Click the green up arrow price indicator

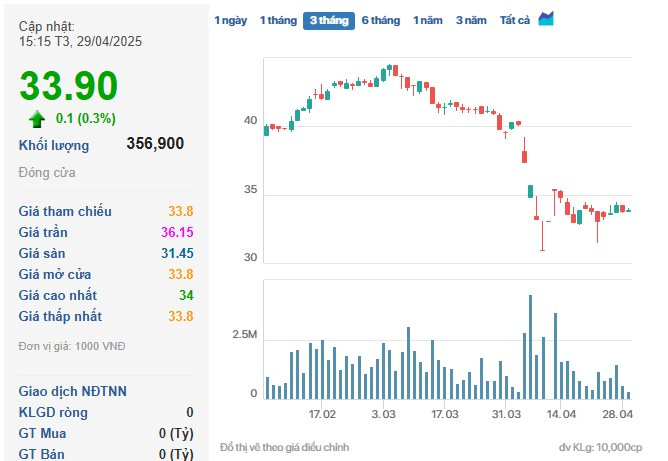[37, 119]
